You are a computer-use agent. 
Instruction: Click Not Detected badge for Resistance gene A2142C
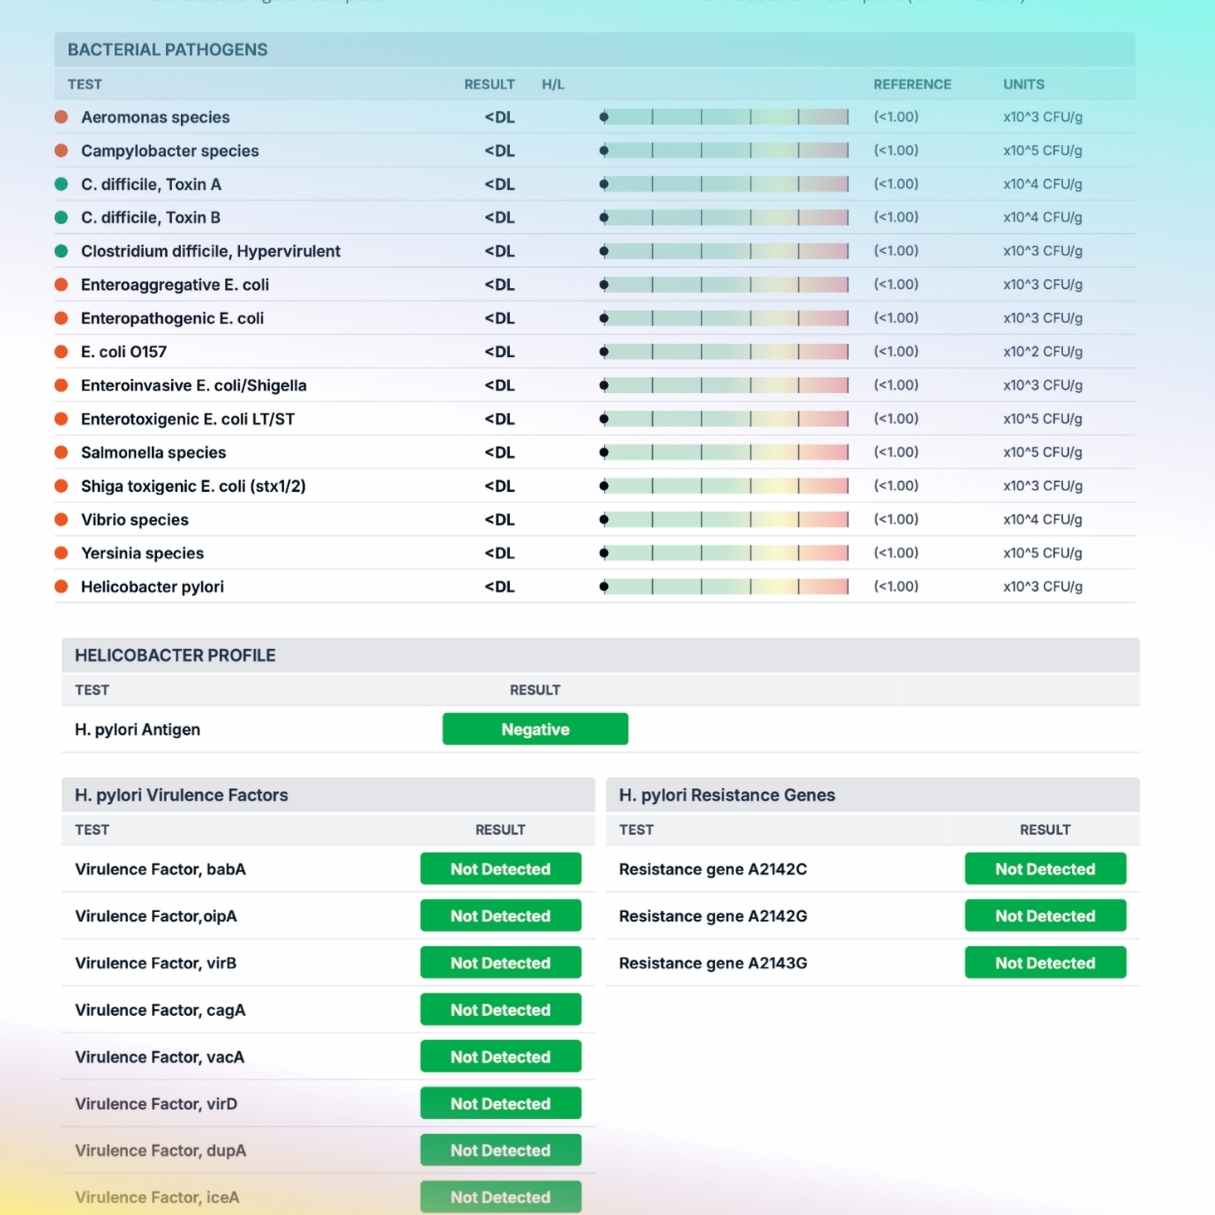(x=1045, y=869)
